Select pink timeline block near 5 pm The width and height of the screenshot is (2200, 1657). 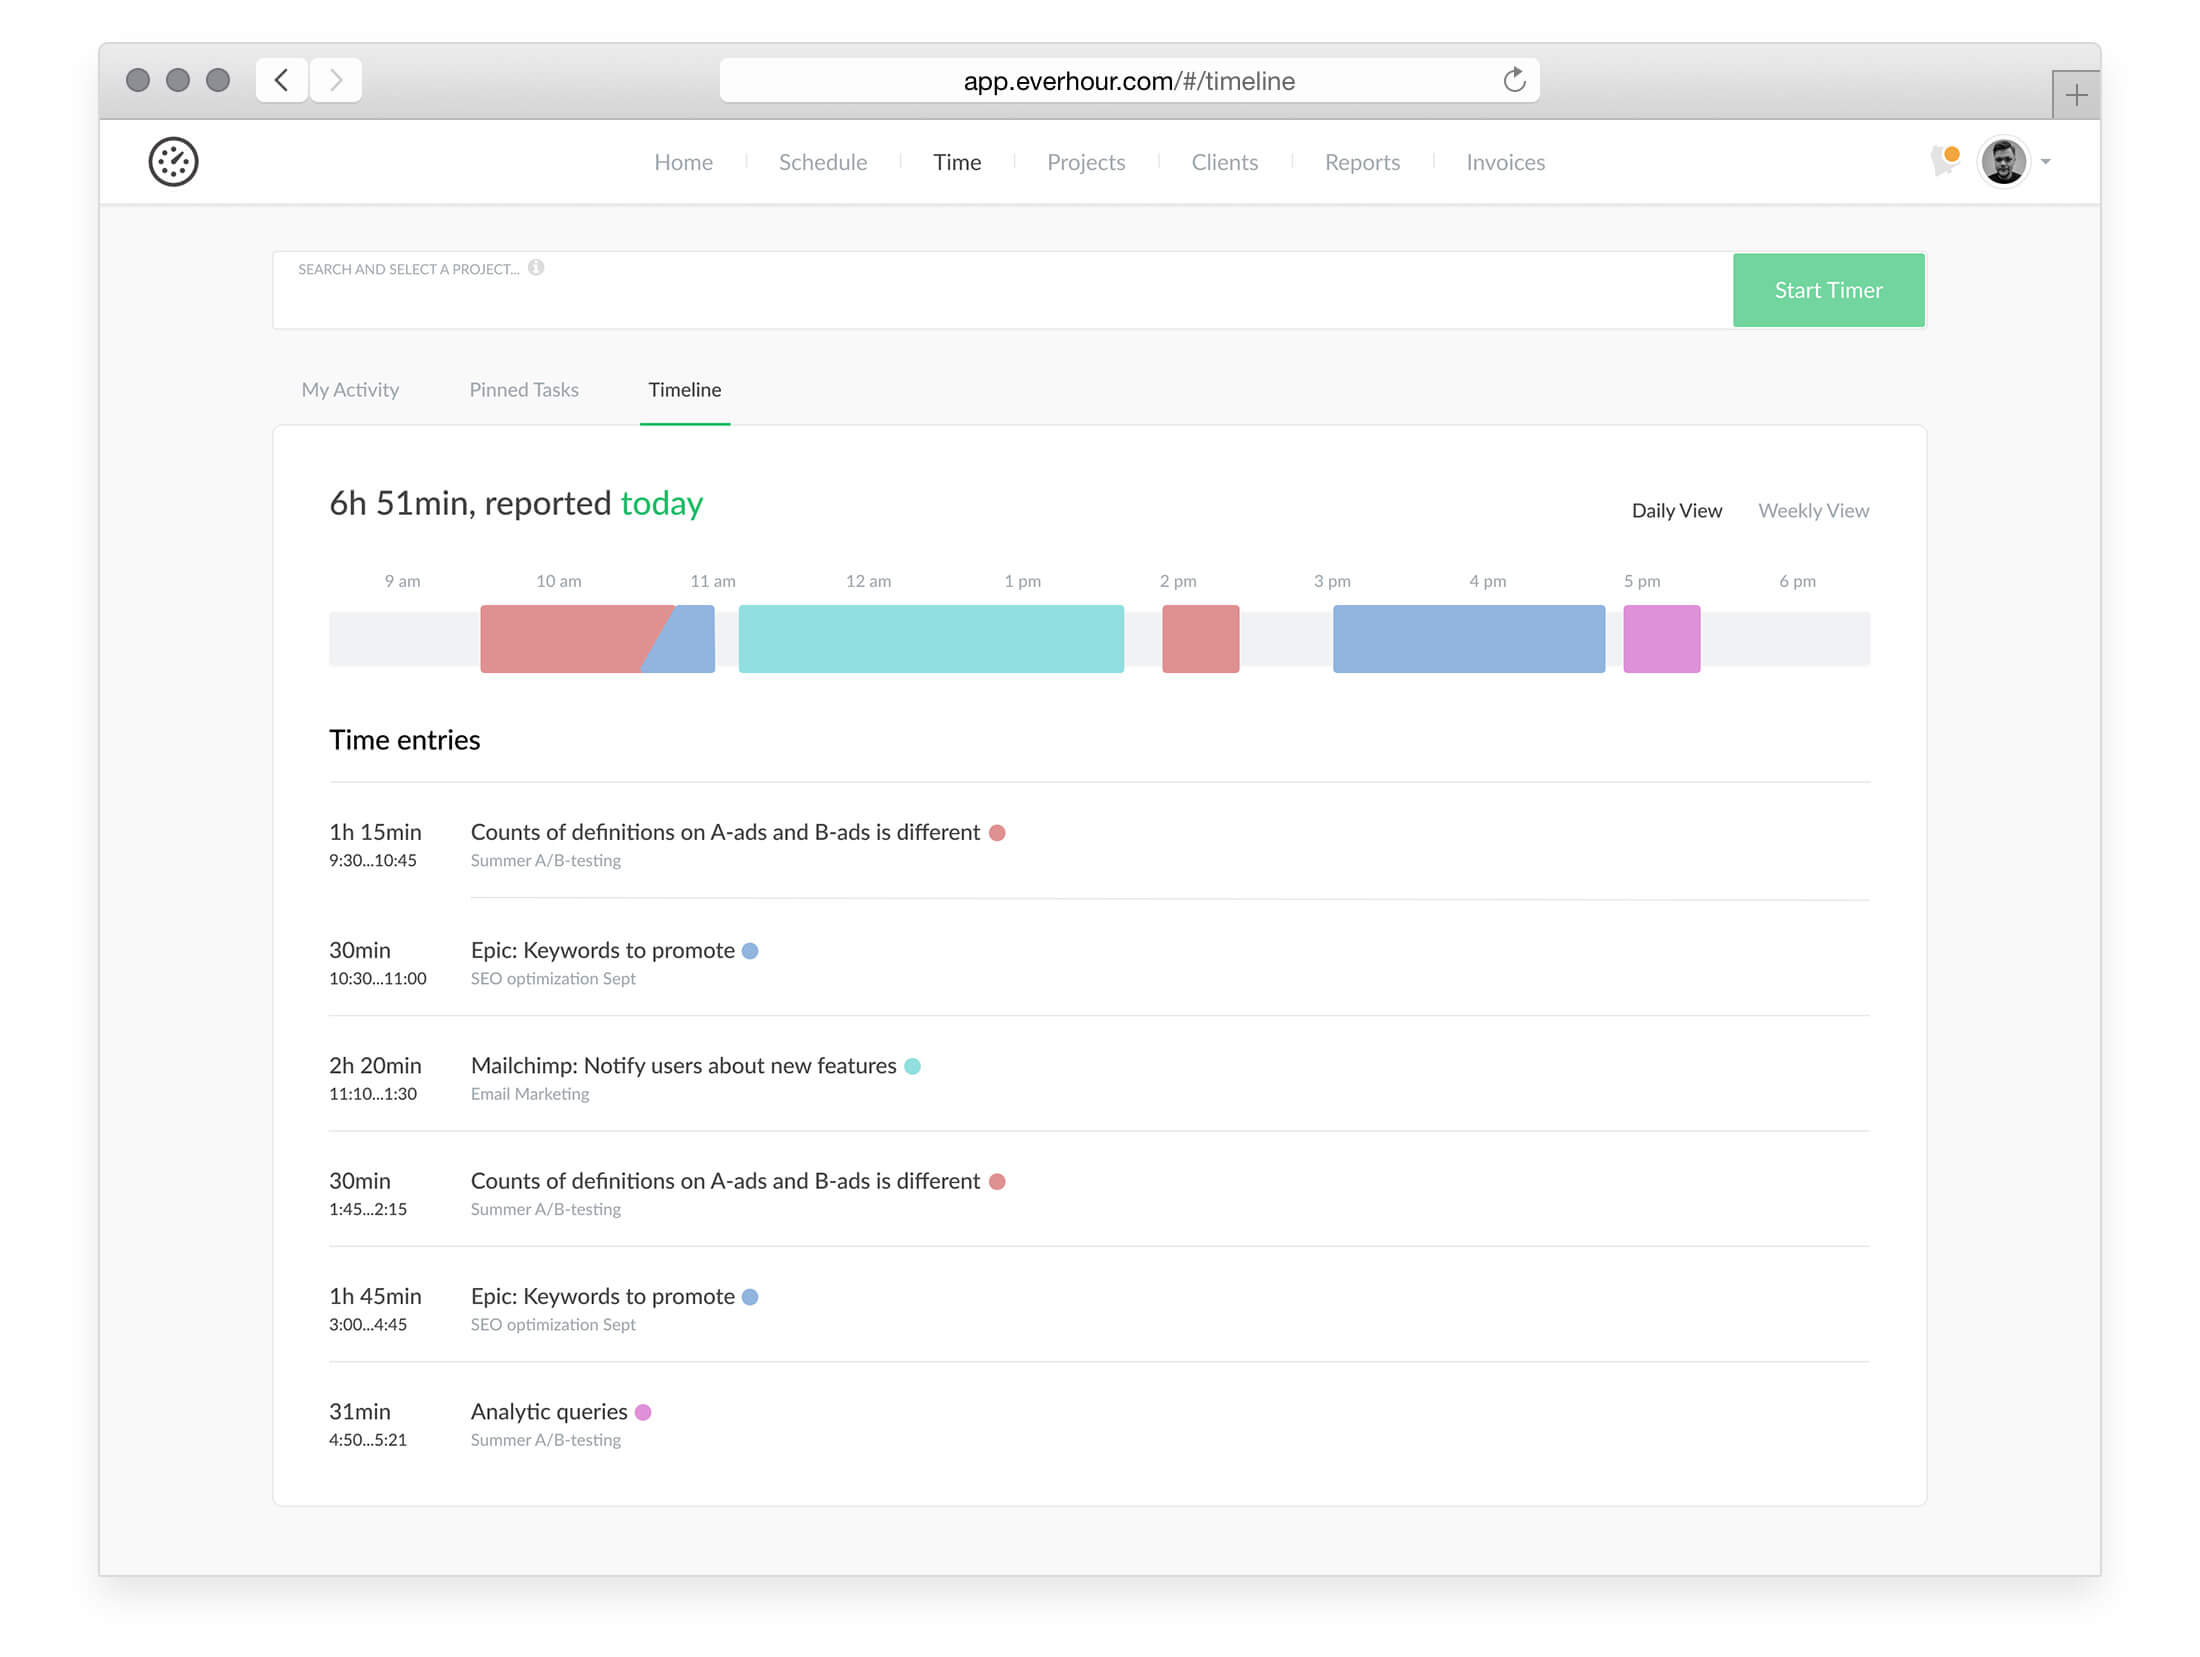tap(1661, 639)
